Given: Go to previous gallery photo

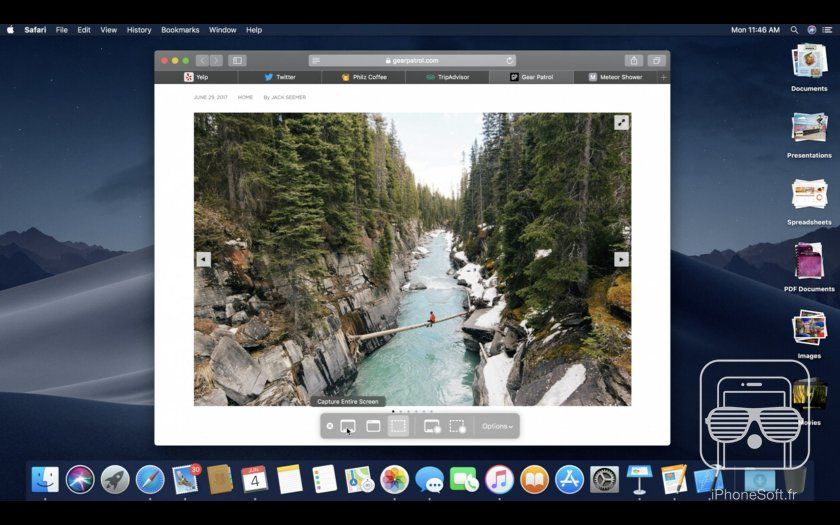Looking at the screenshot, I should (203, 259).
